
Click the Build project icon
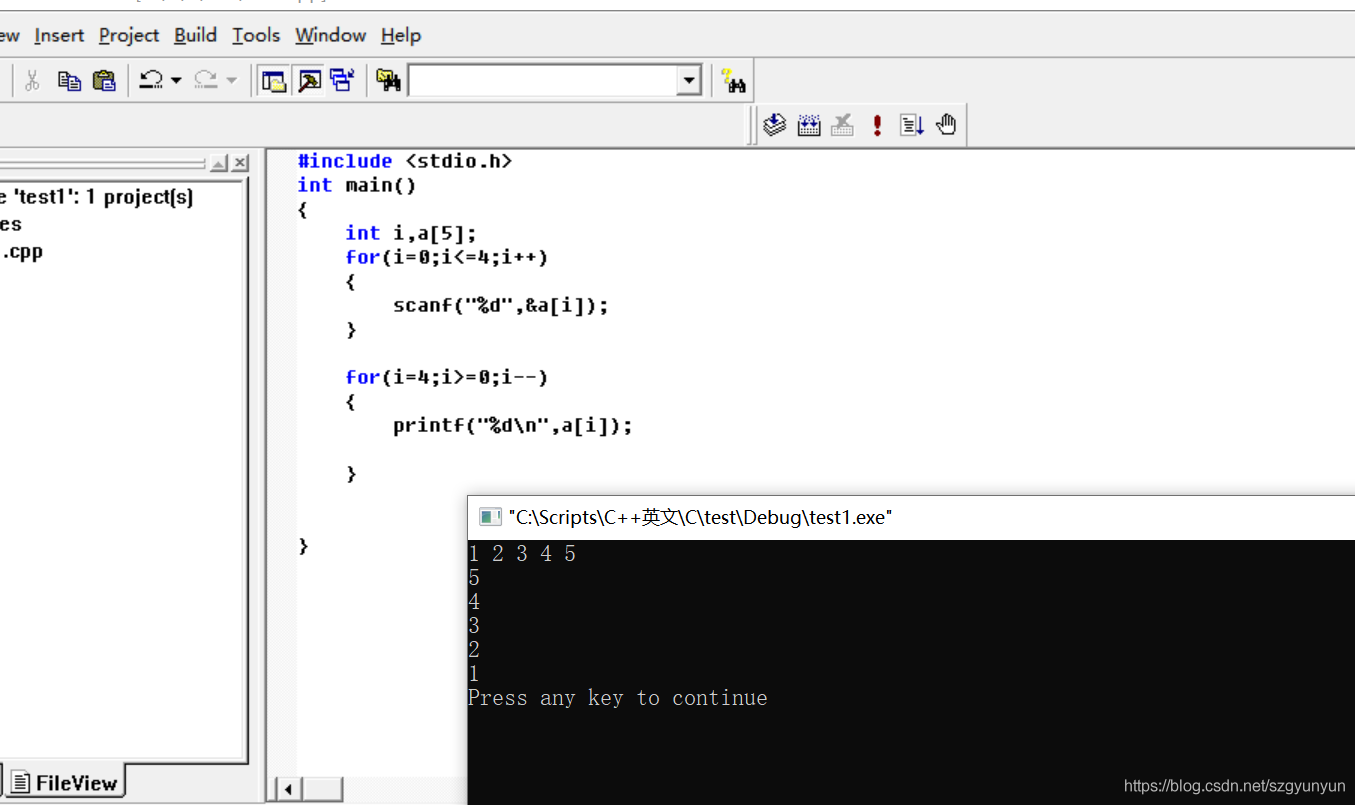pyautogui.click(x=809, y=125)
